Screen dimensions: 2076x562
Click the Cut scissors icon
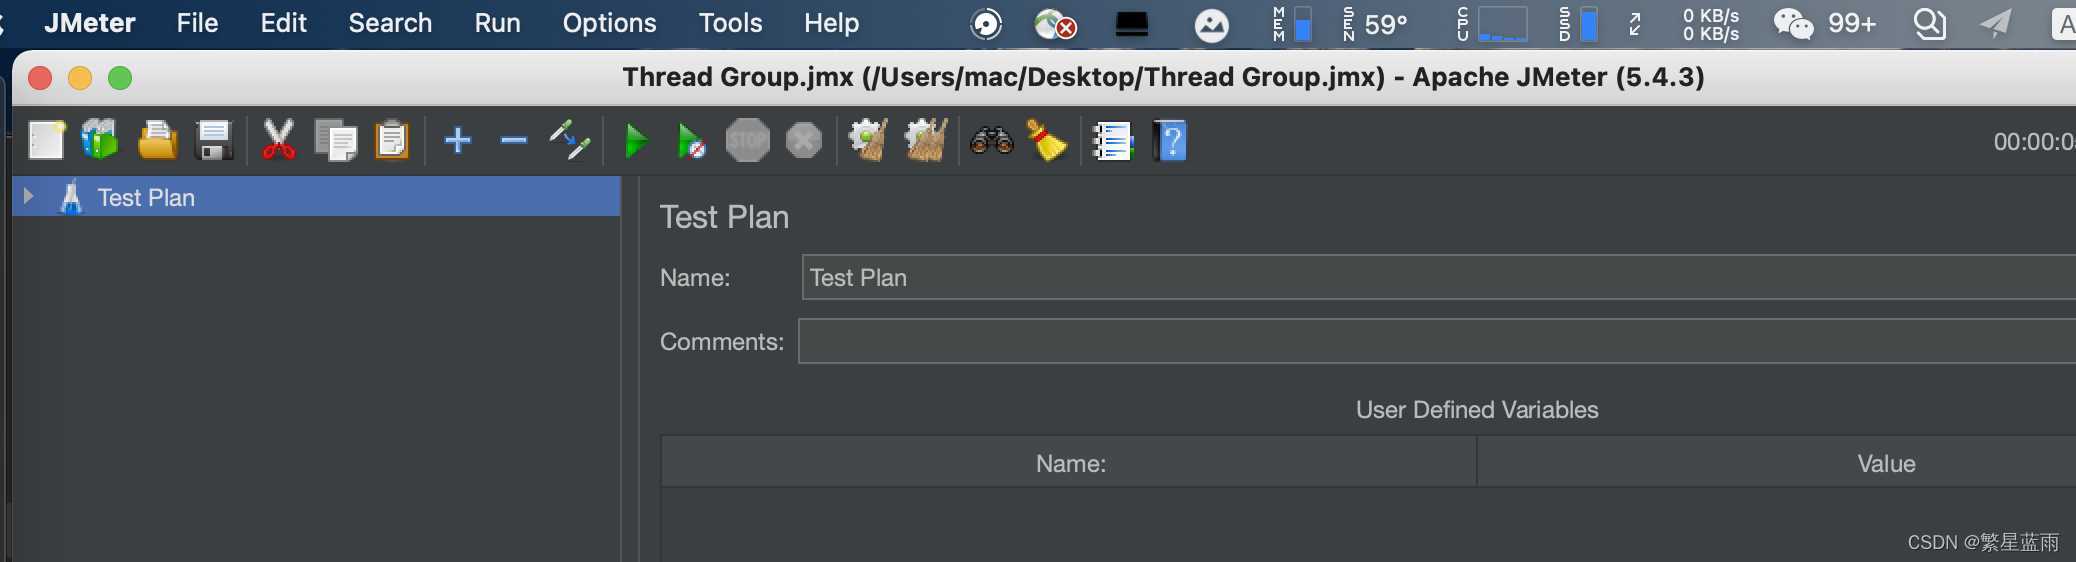[x=278, y=140]
